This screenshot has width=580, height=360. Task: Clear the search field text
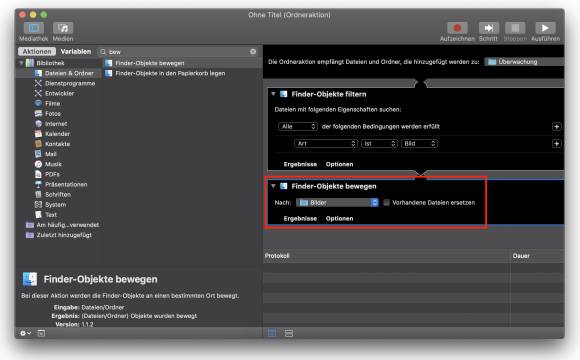[x=253, y=51]
